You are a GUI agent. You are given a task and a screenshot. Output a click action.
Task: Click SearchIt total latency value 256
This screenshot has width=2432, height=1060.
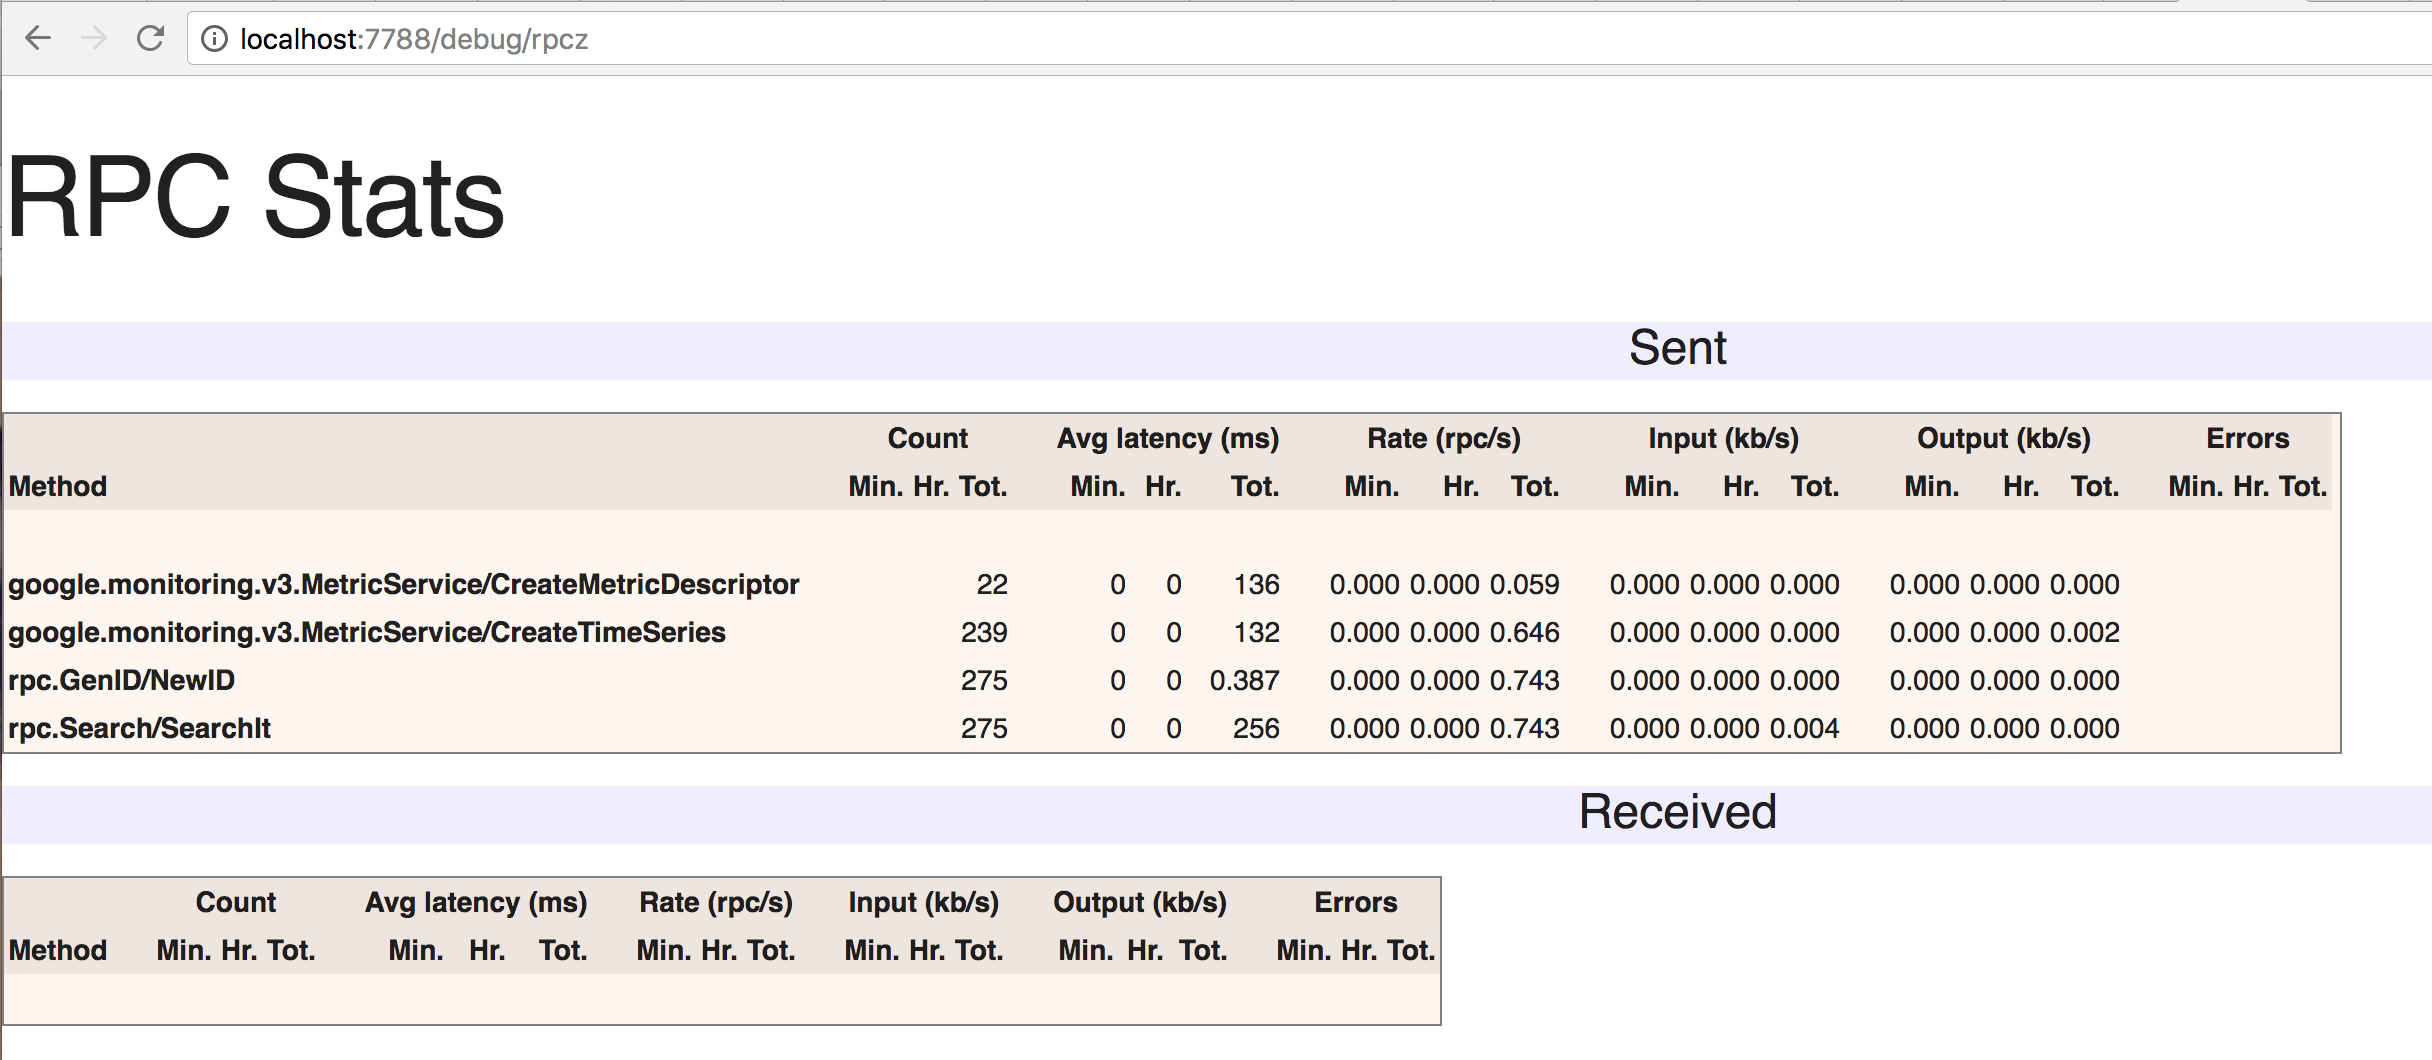1256,729
